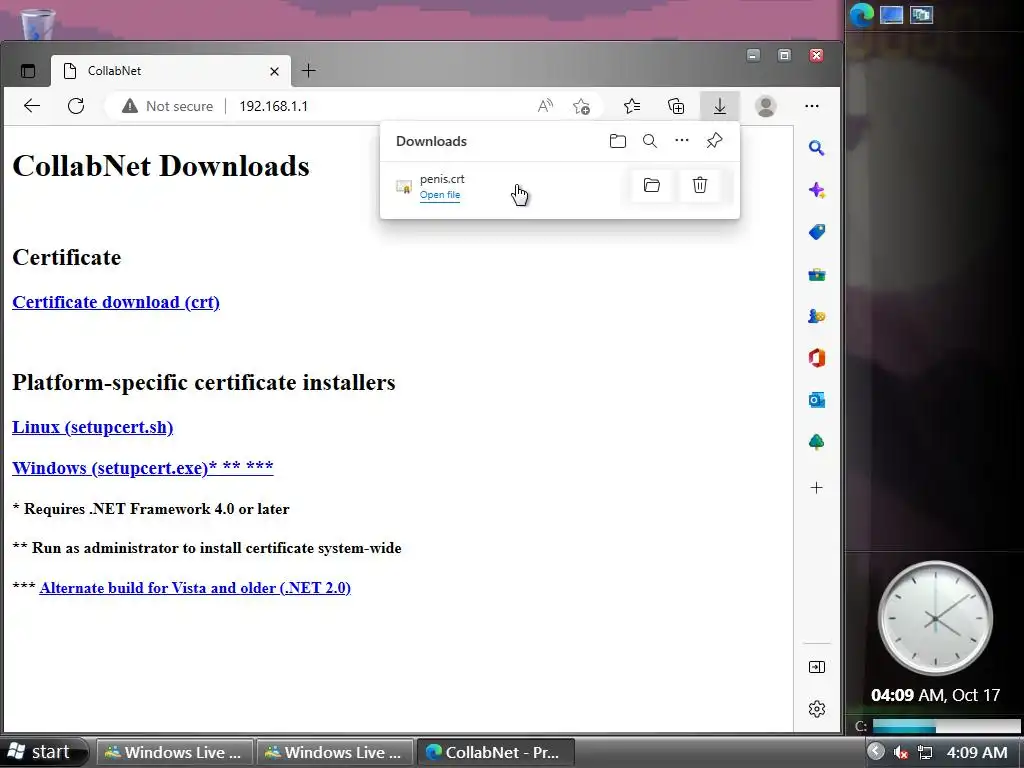This screenshot has width=1024, height=768.
Task: Activate Read aloud icon in address bar
Action: pos(545,106)
